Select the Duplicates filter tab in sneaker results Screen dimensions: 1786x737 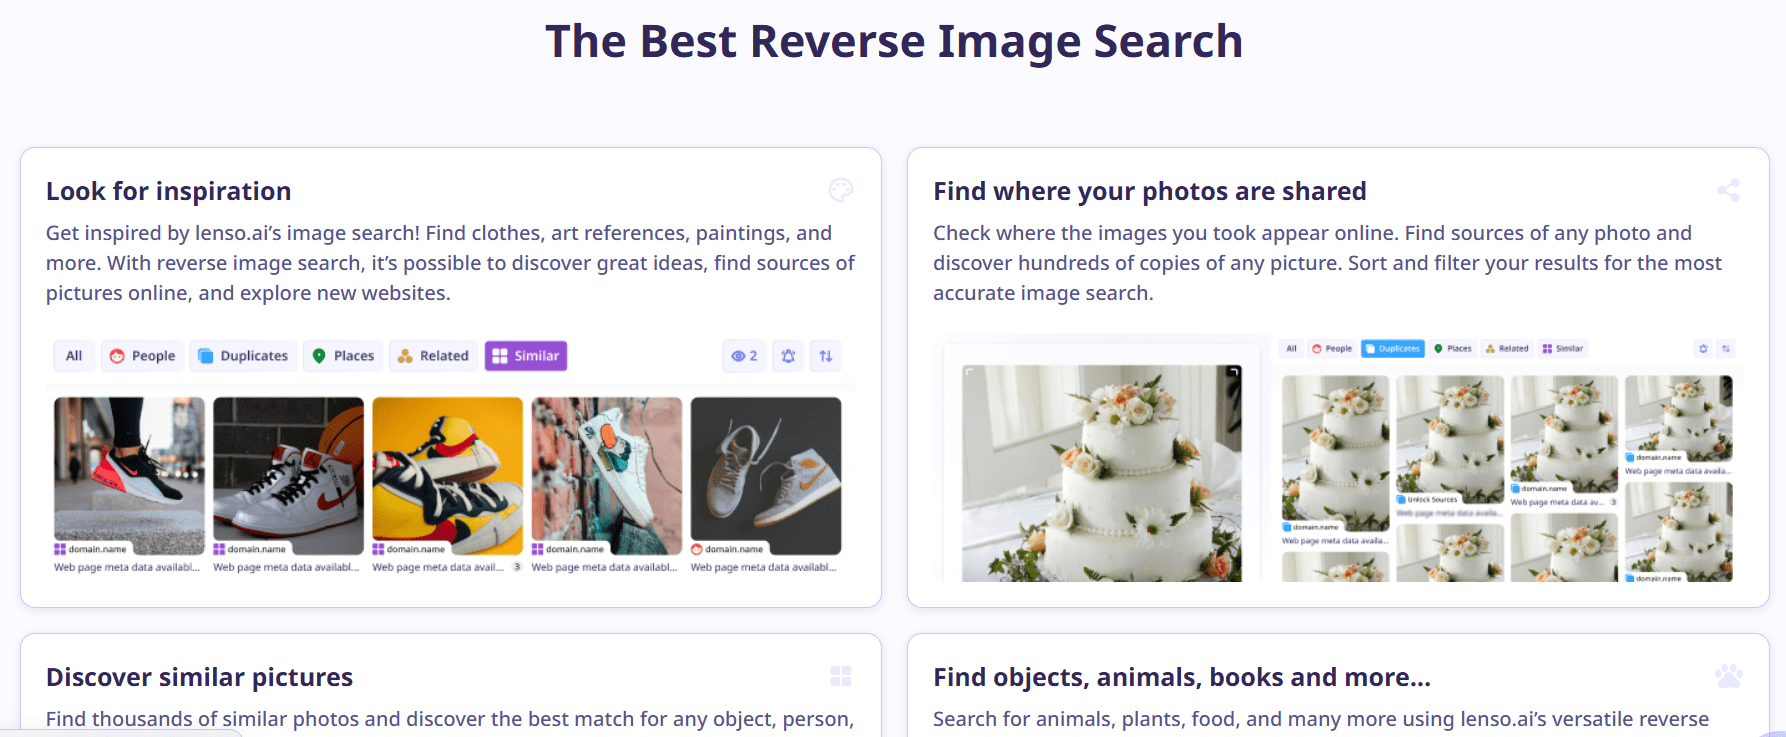pyautogui.click(x=243, y=356)
